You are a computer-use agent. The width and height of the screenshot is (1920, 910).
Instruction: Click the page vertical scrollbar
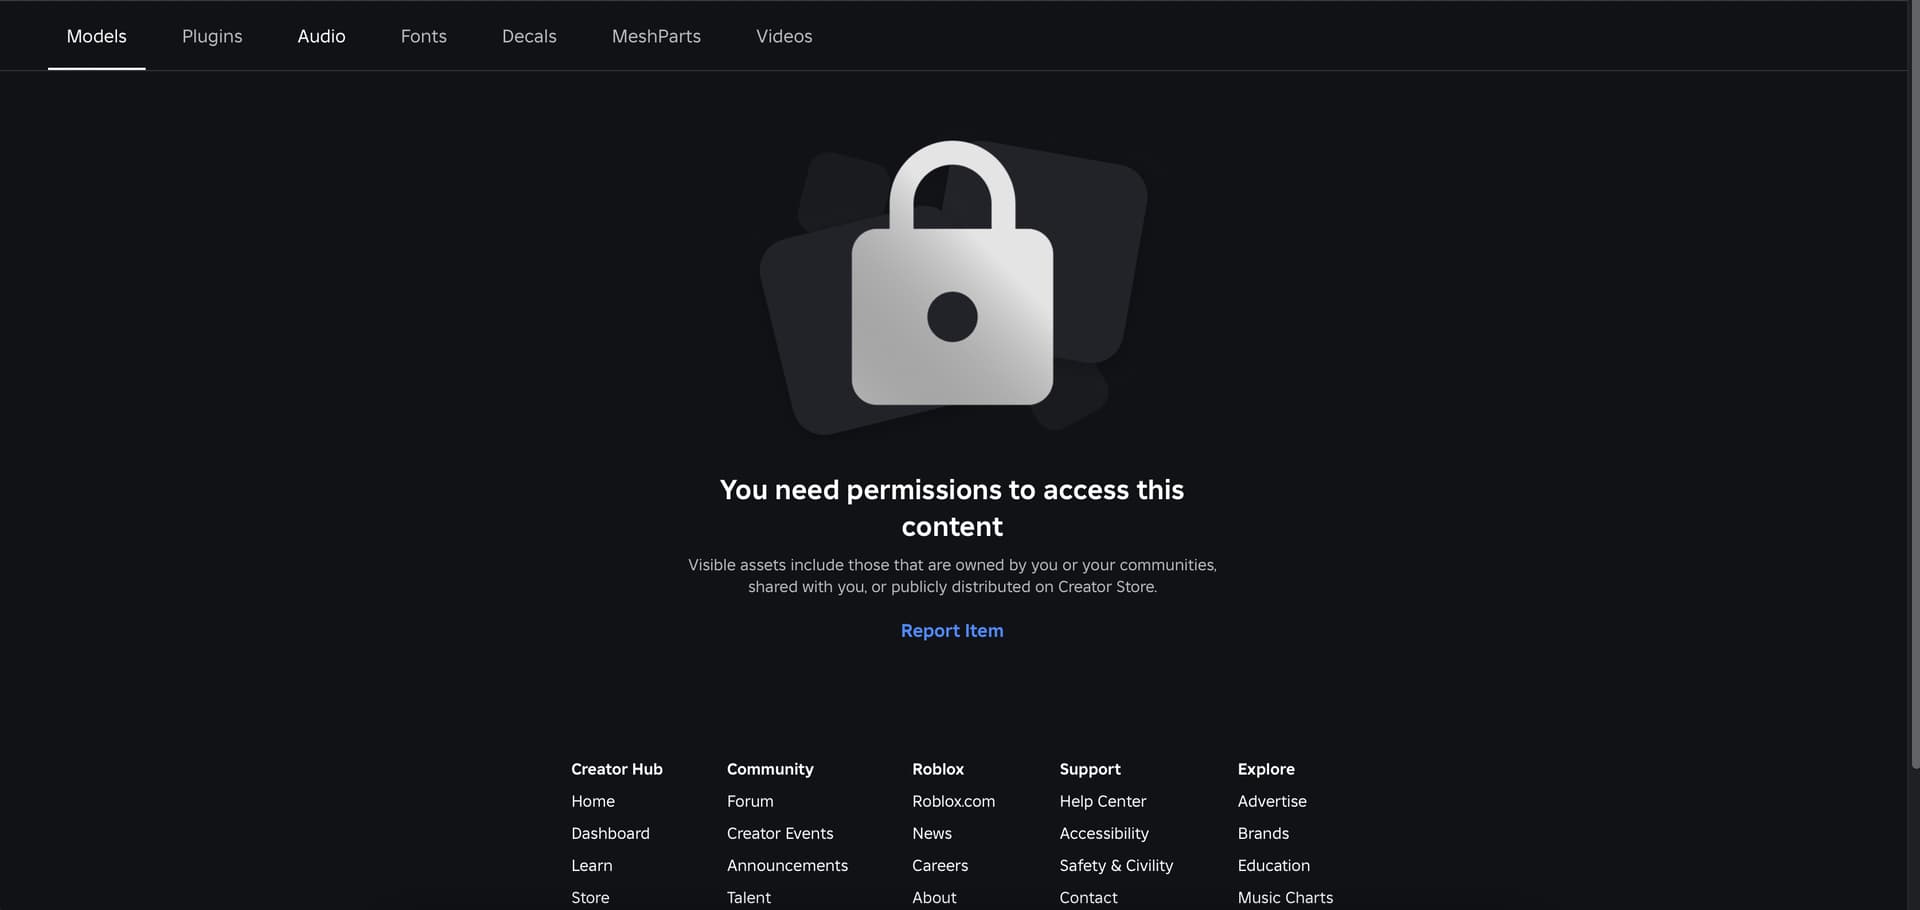click(x=1914, y=385)
